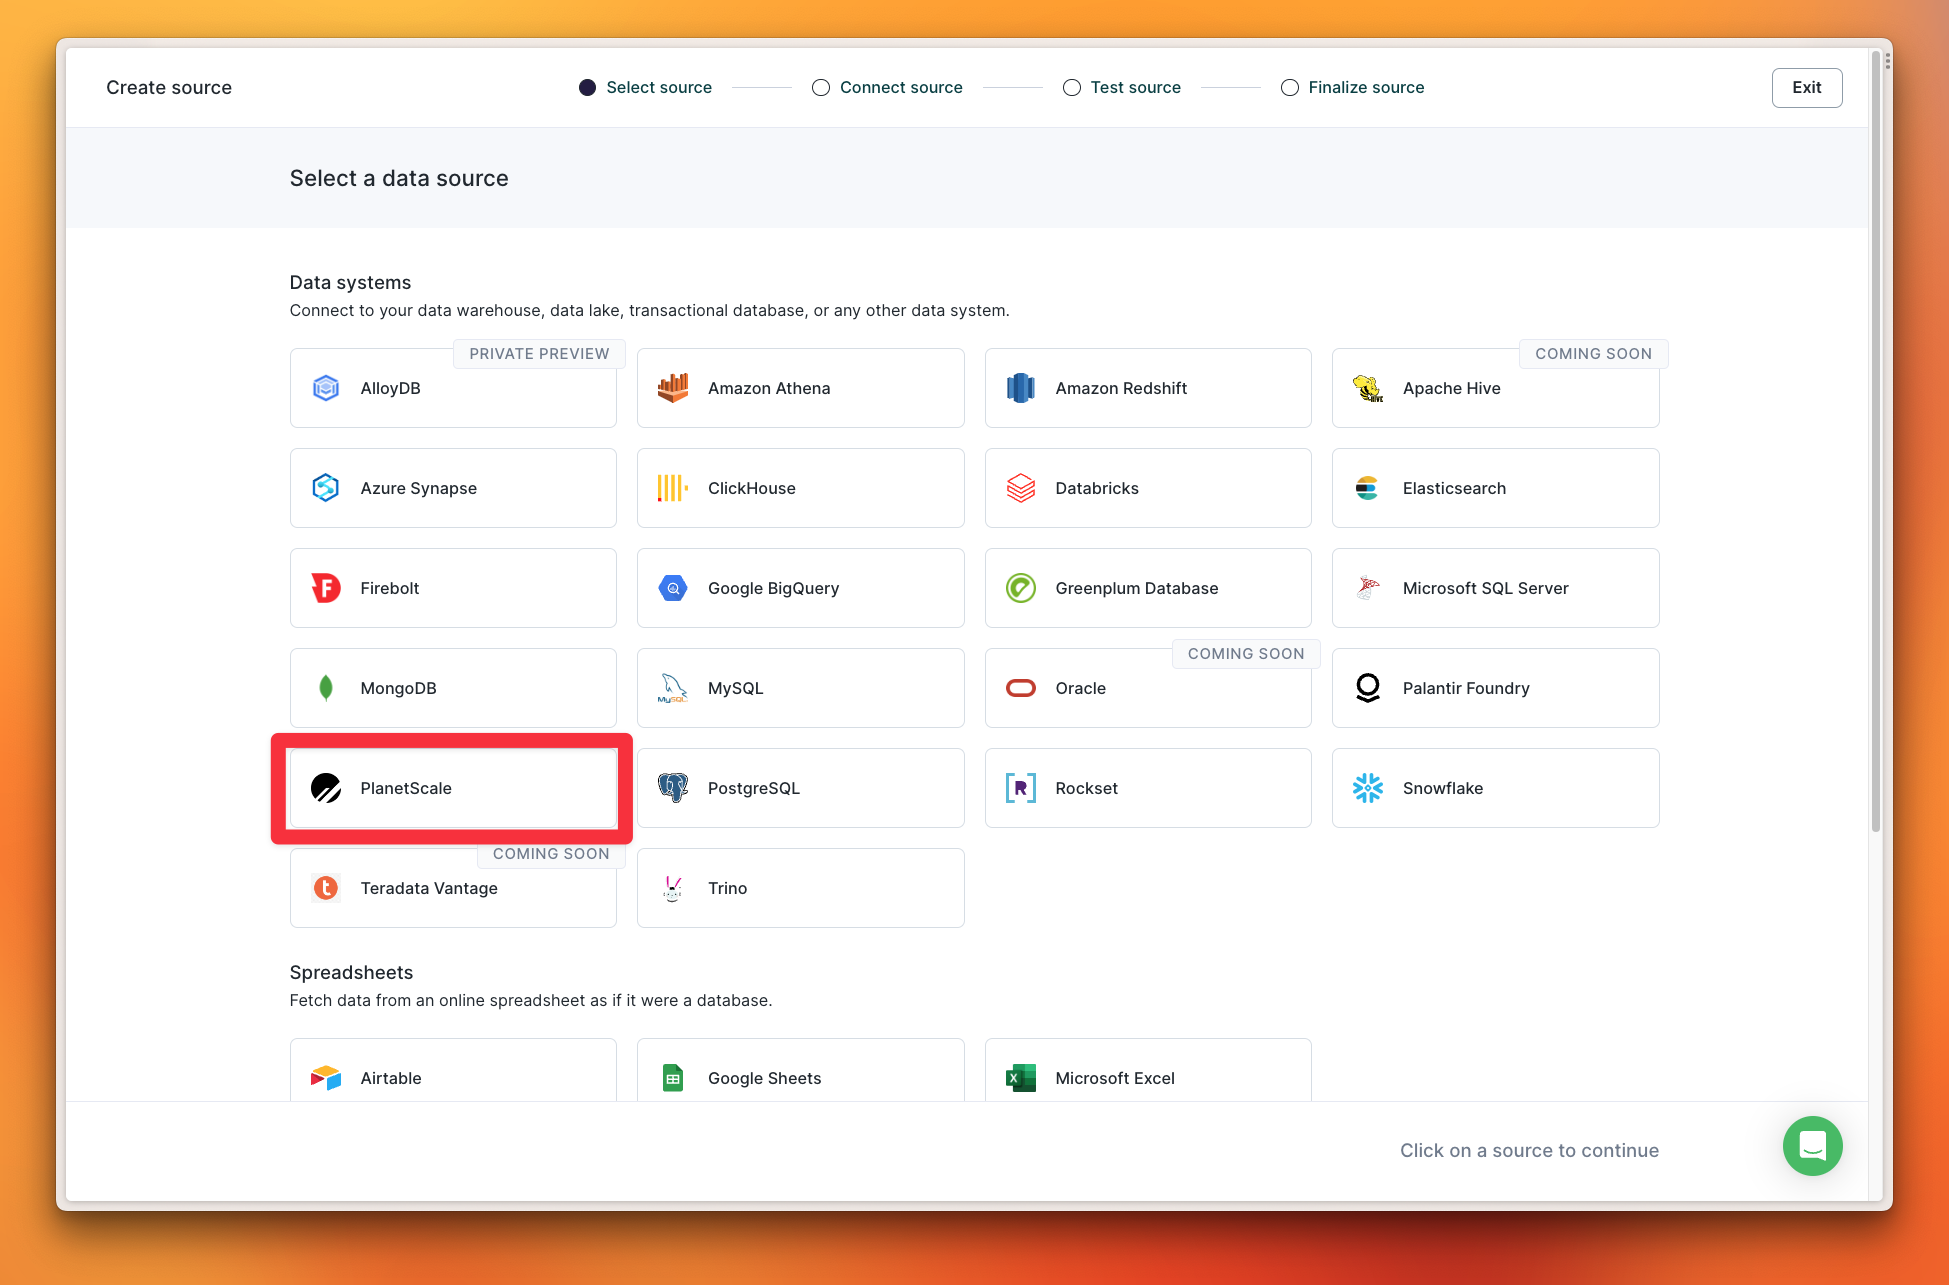Select the Finalize source step circle
Screen dimensions: 1949x1285
[1290, 88]
